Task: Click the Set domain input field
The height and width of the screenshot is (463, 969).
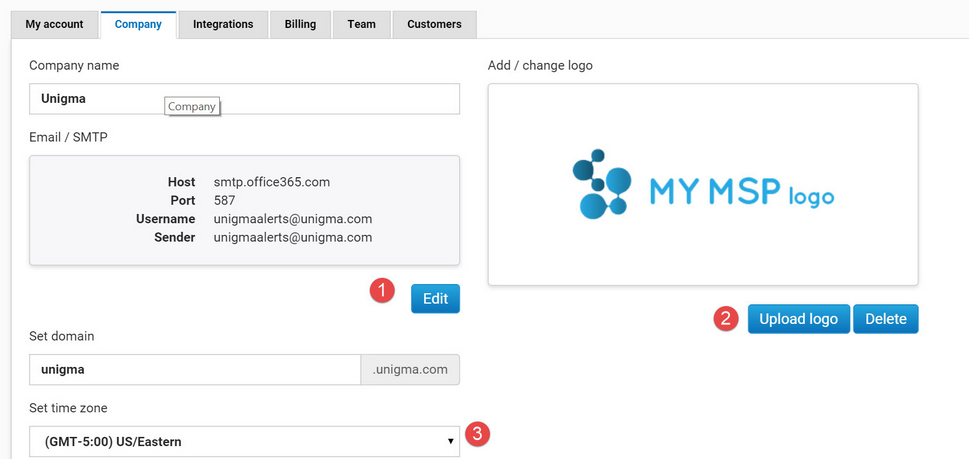Action: pos(195,370)
